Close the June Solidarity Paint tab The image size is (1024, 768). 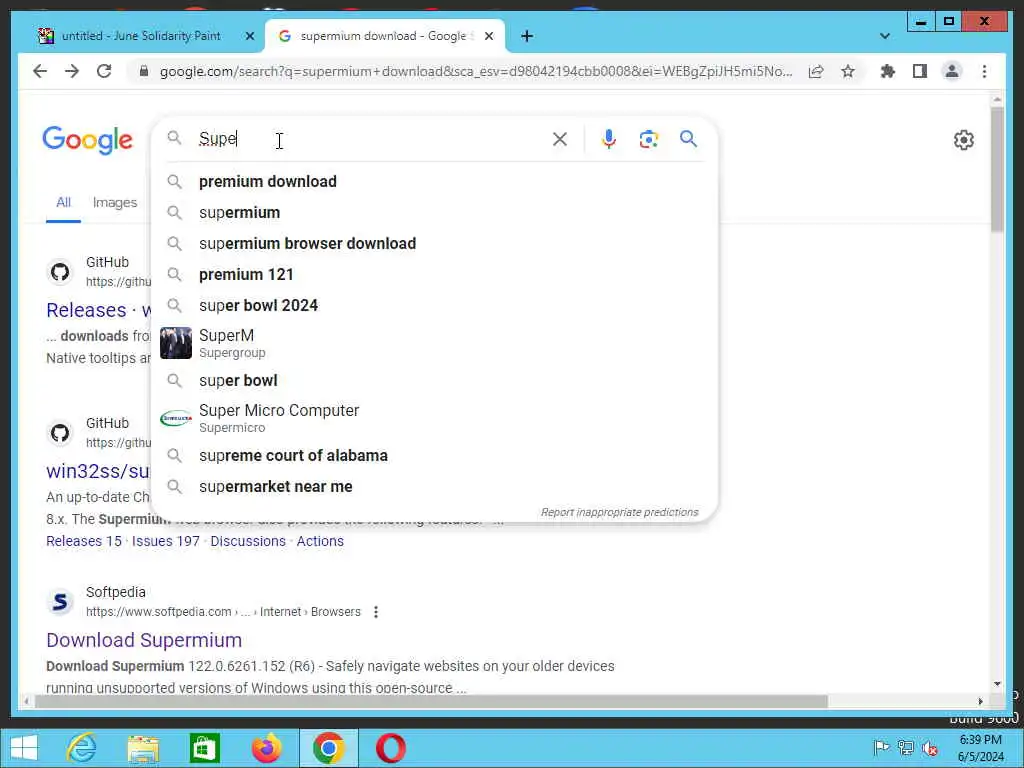(x=249, y=36)
